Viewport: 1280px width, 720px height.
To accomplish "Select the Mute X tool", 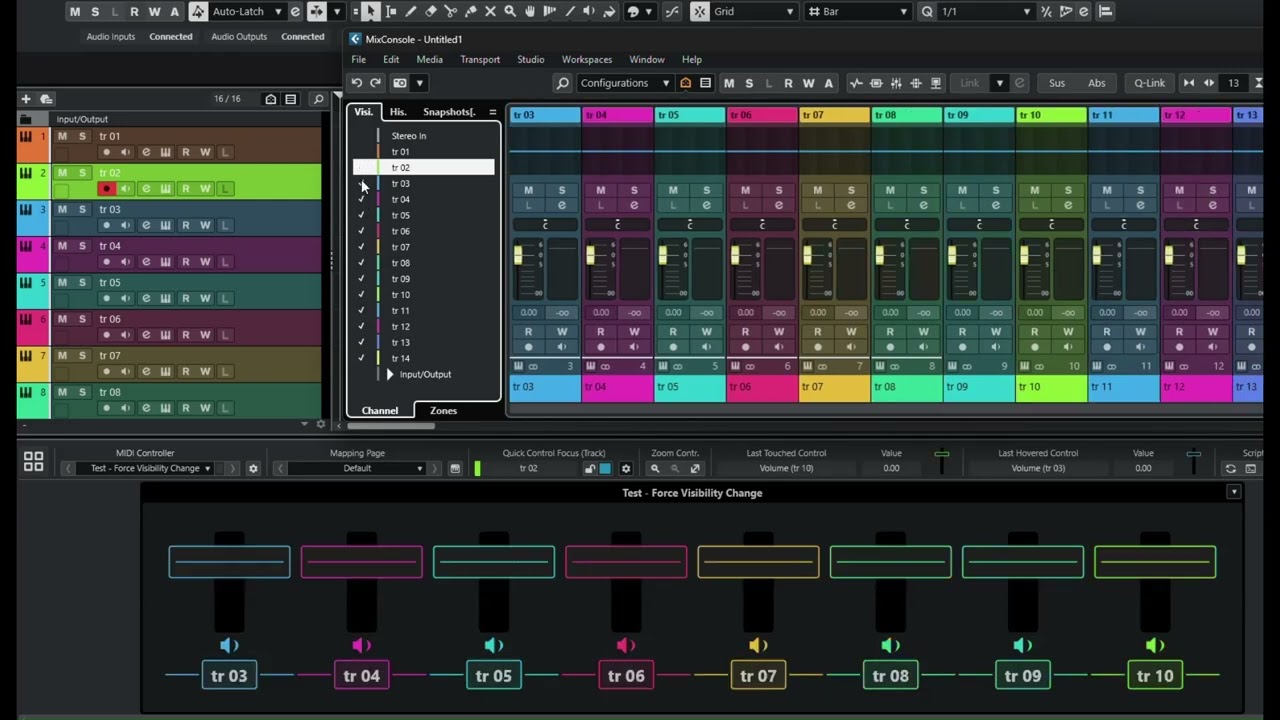I will click(x=490, y=11).
